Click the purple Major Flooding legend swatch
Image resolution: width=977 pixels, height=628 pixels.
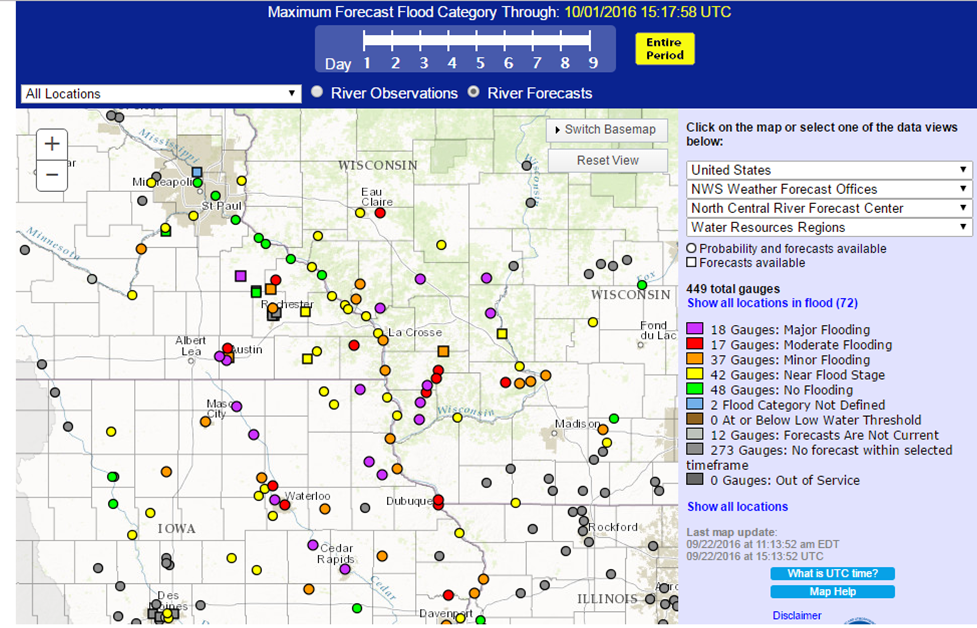695,328
